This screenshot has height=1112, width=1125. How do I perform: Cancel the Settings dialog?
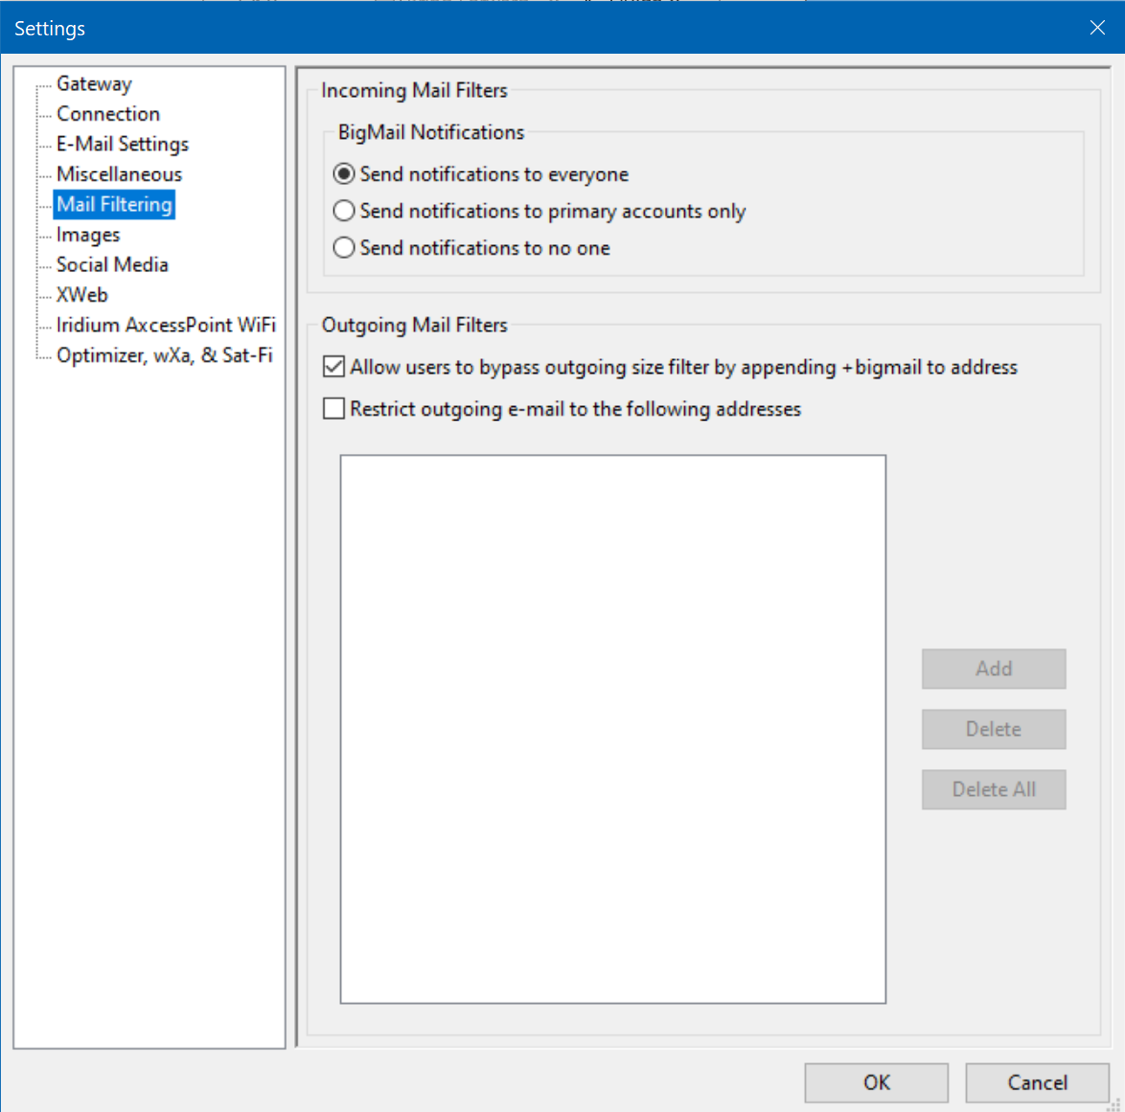click(x=1037, y=1083)
